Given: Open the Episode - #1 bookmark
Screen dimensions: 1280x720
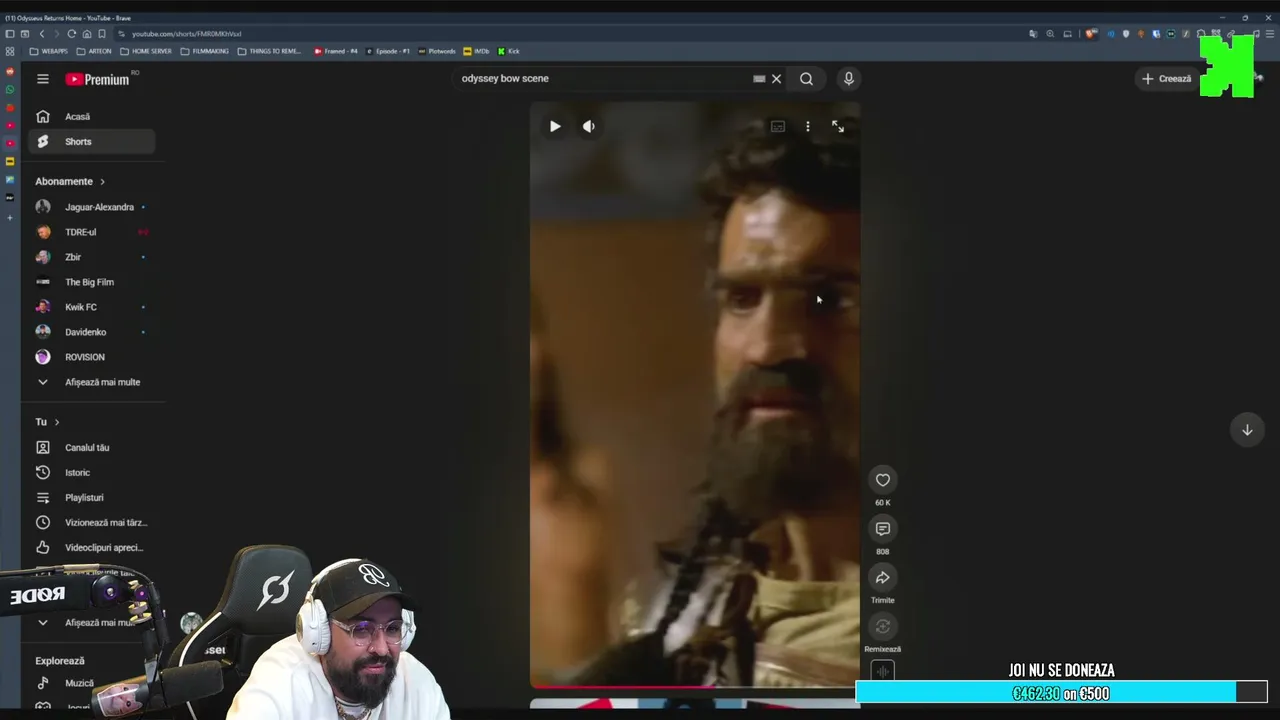Looking at the screenshot, I should tap(388, 51).
